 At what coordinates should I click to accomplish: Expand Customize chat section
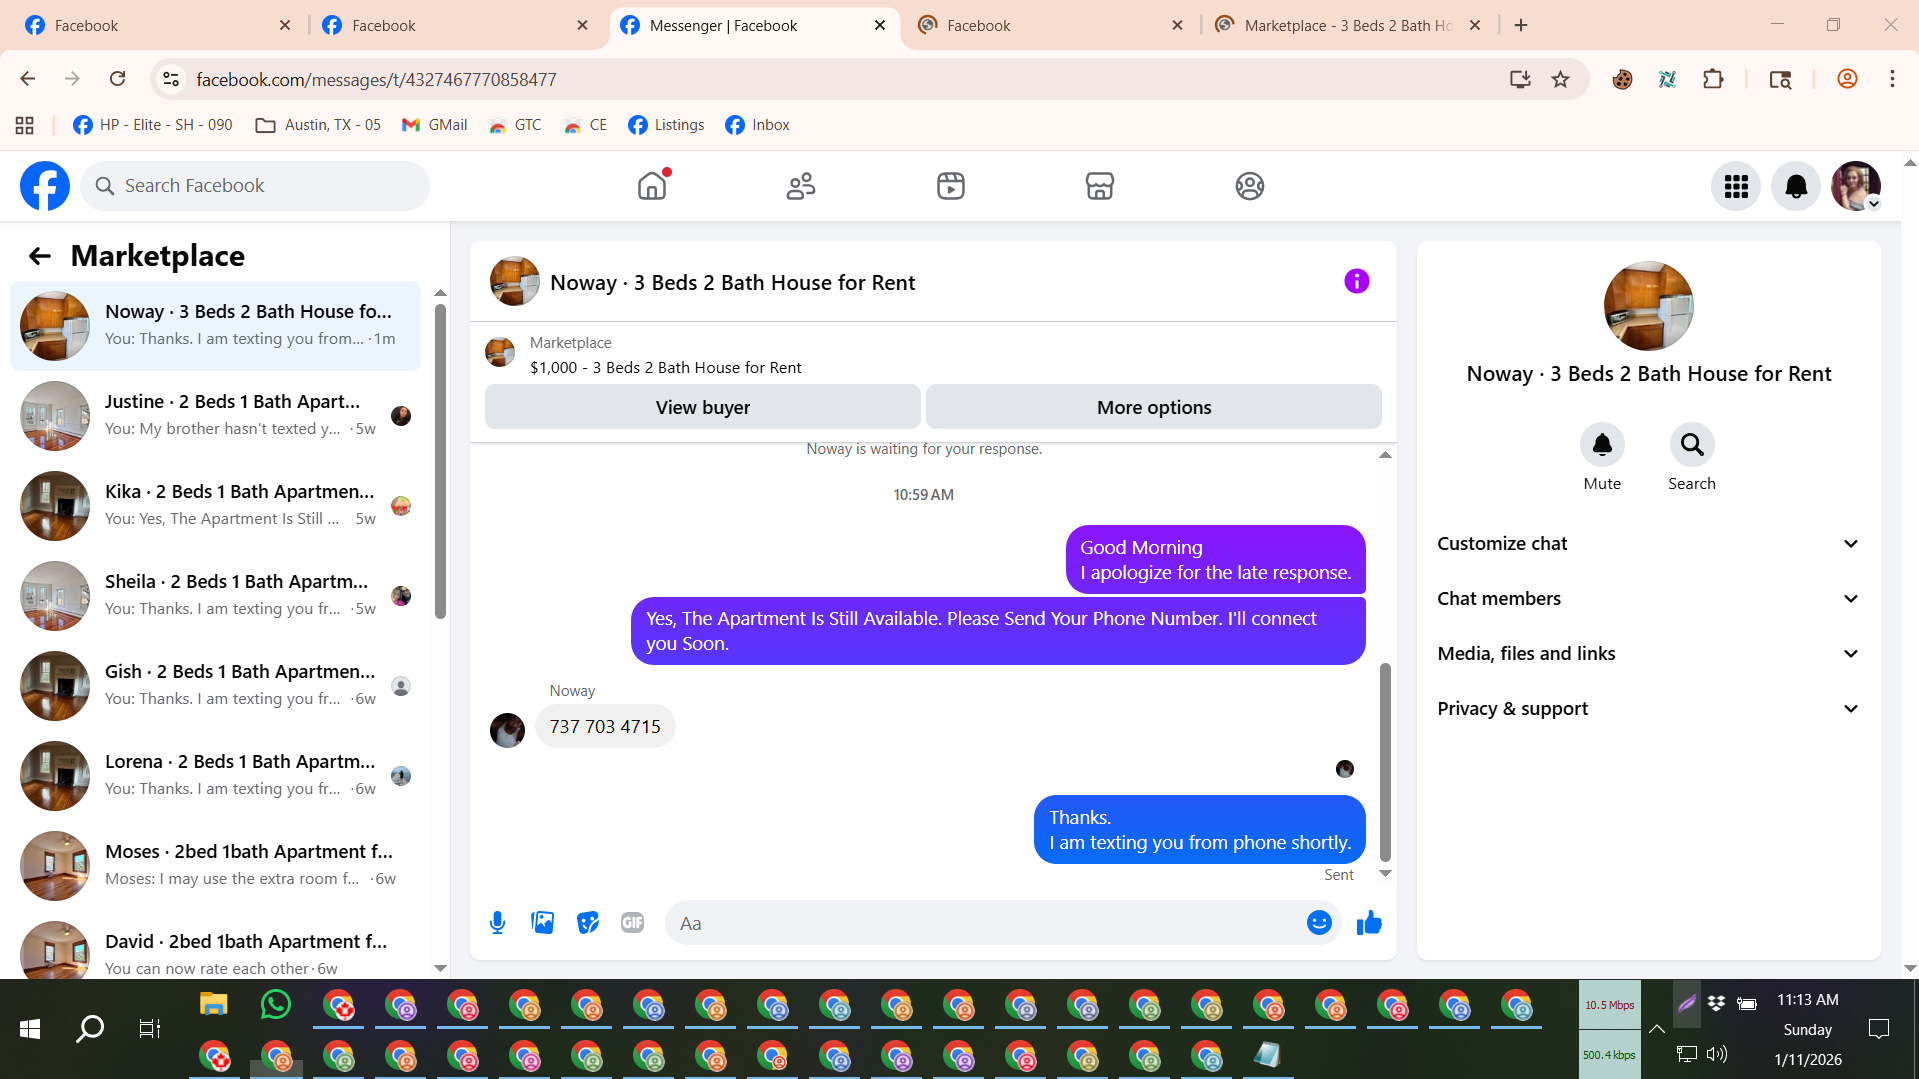1649,544
